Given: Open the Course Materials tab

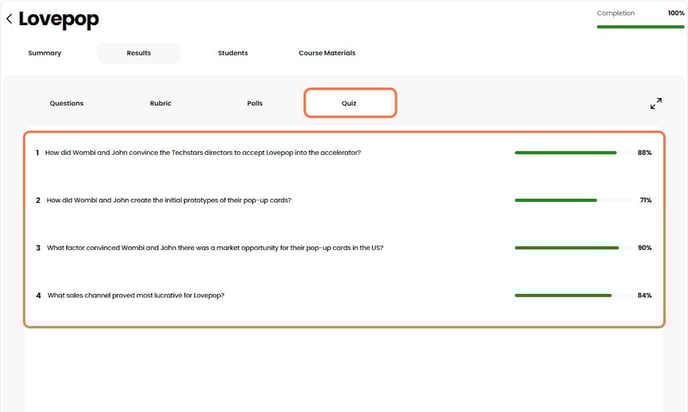Looking at the screenshot, I should point(327,53).
